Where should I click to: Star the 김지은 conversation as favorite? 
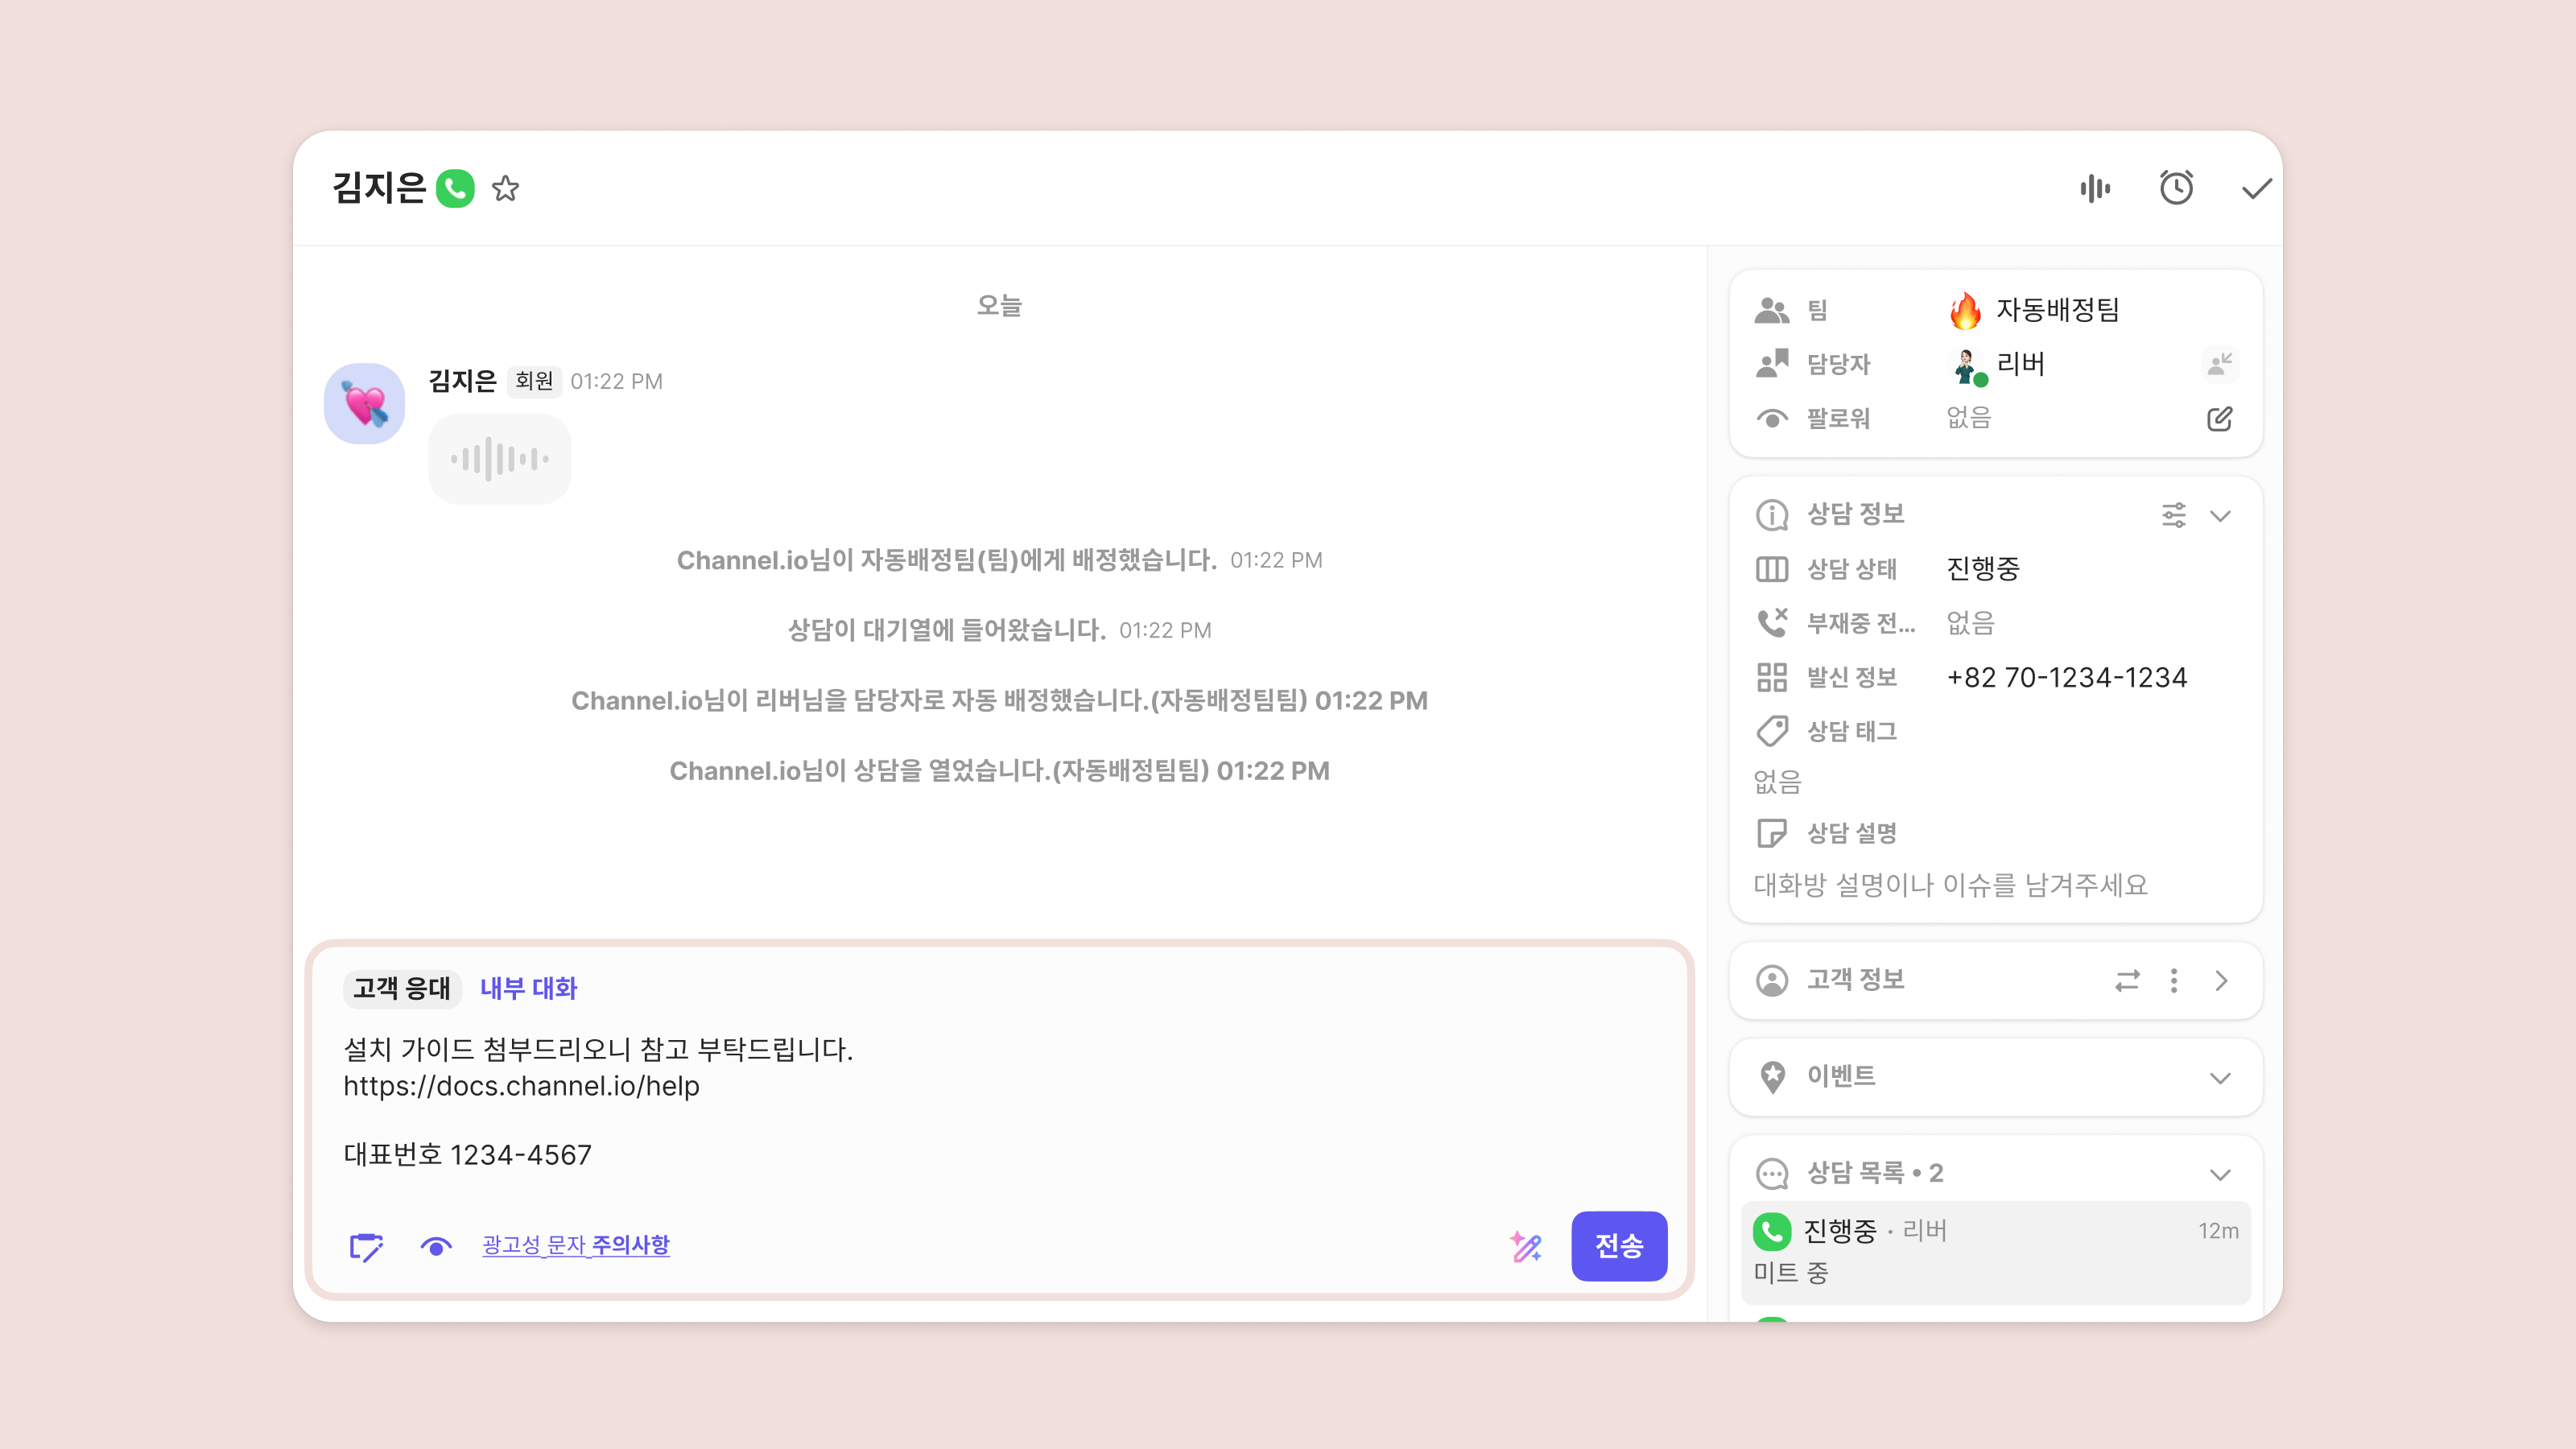[506, 188]
